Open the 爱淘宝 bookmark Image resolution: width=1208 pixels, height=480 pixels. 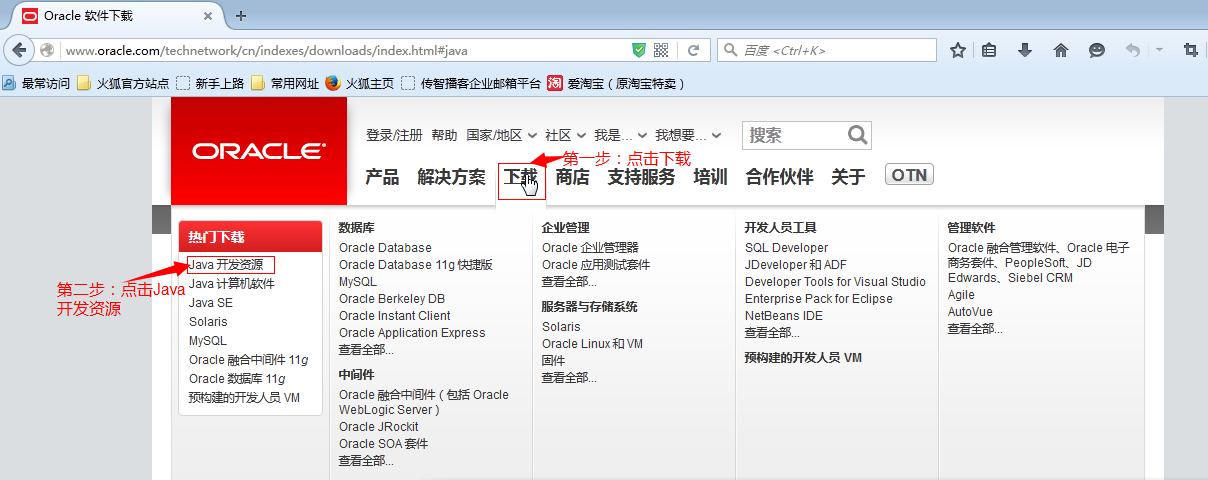pos(617,84)
